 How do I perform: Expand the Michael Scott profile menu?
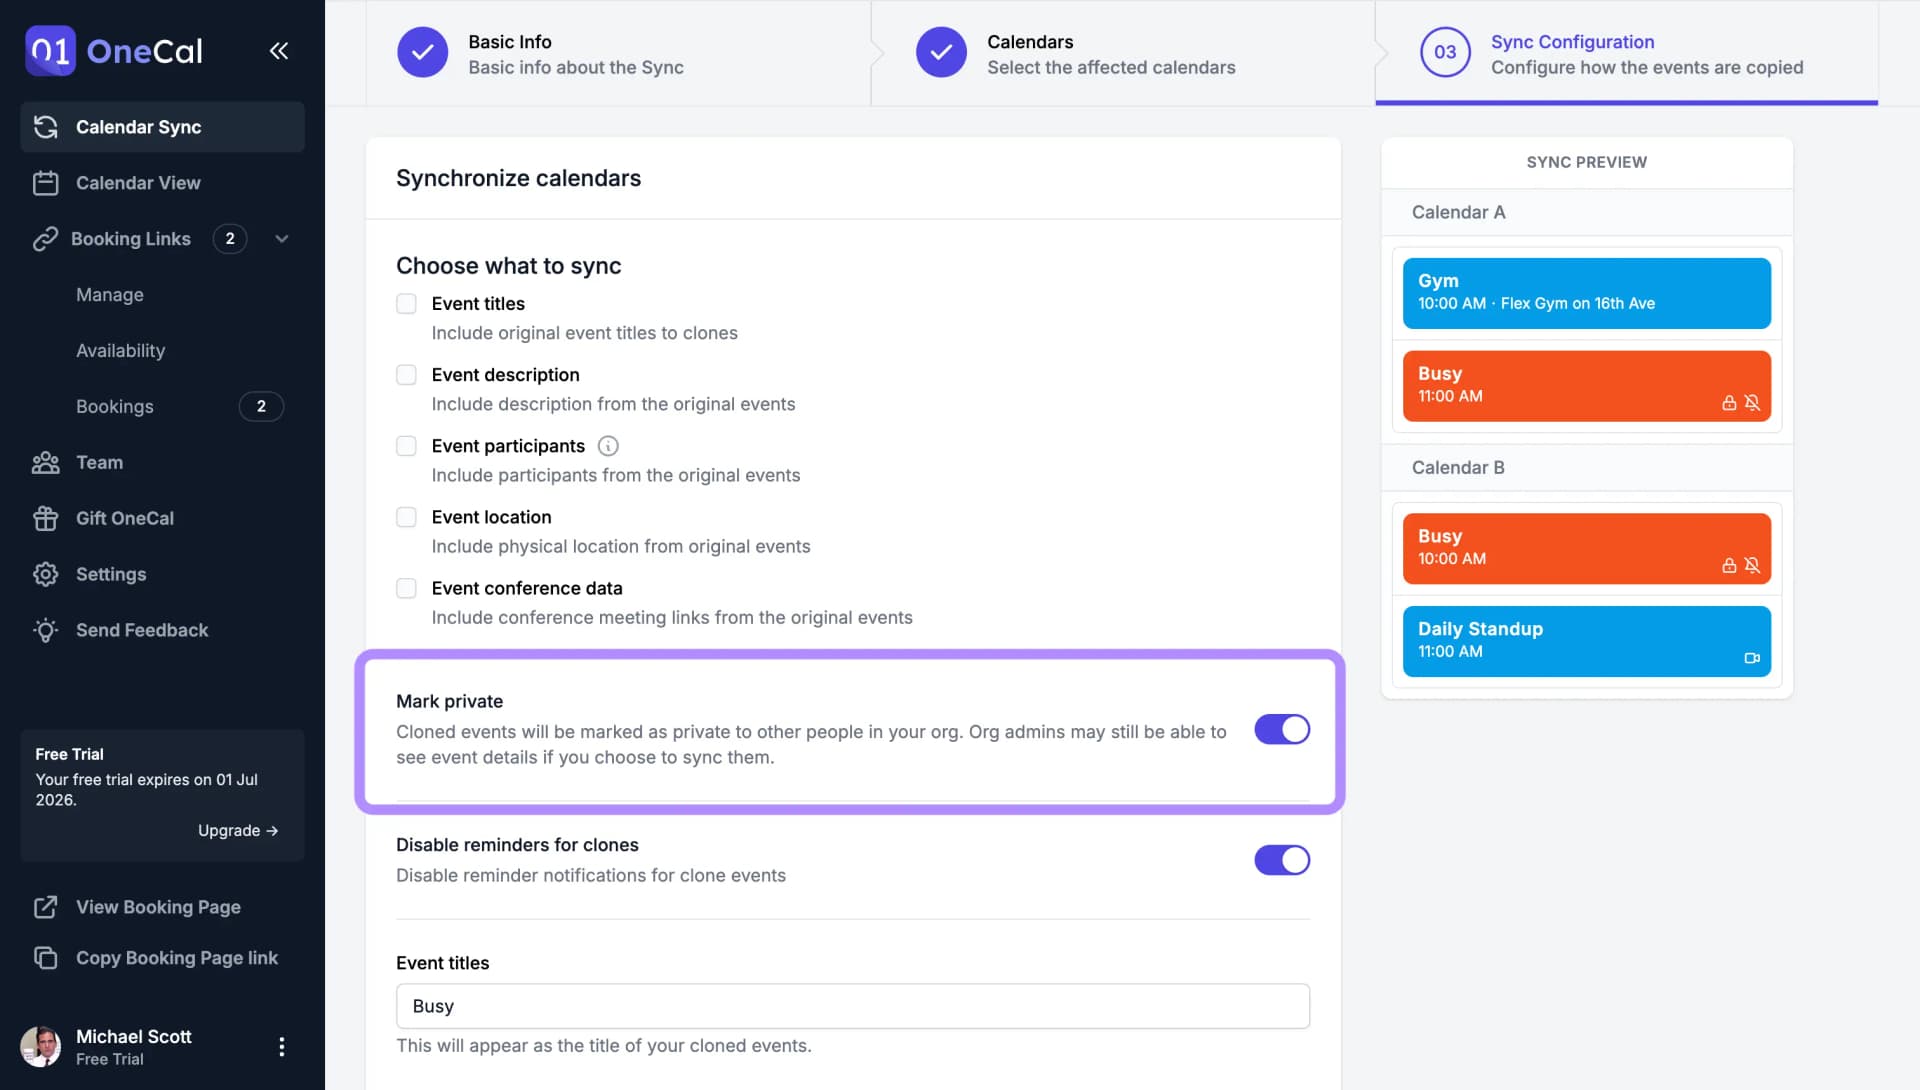point(281,1048)
